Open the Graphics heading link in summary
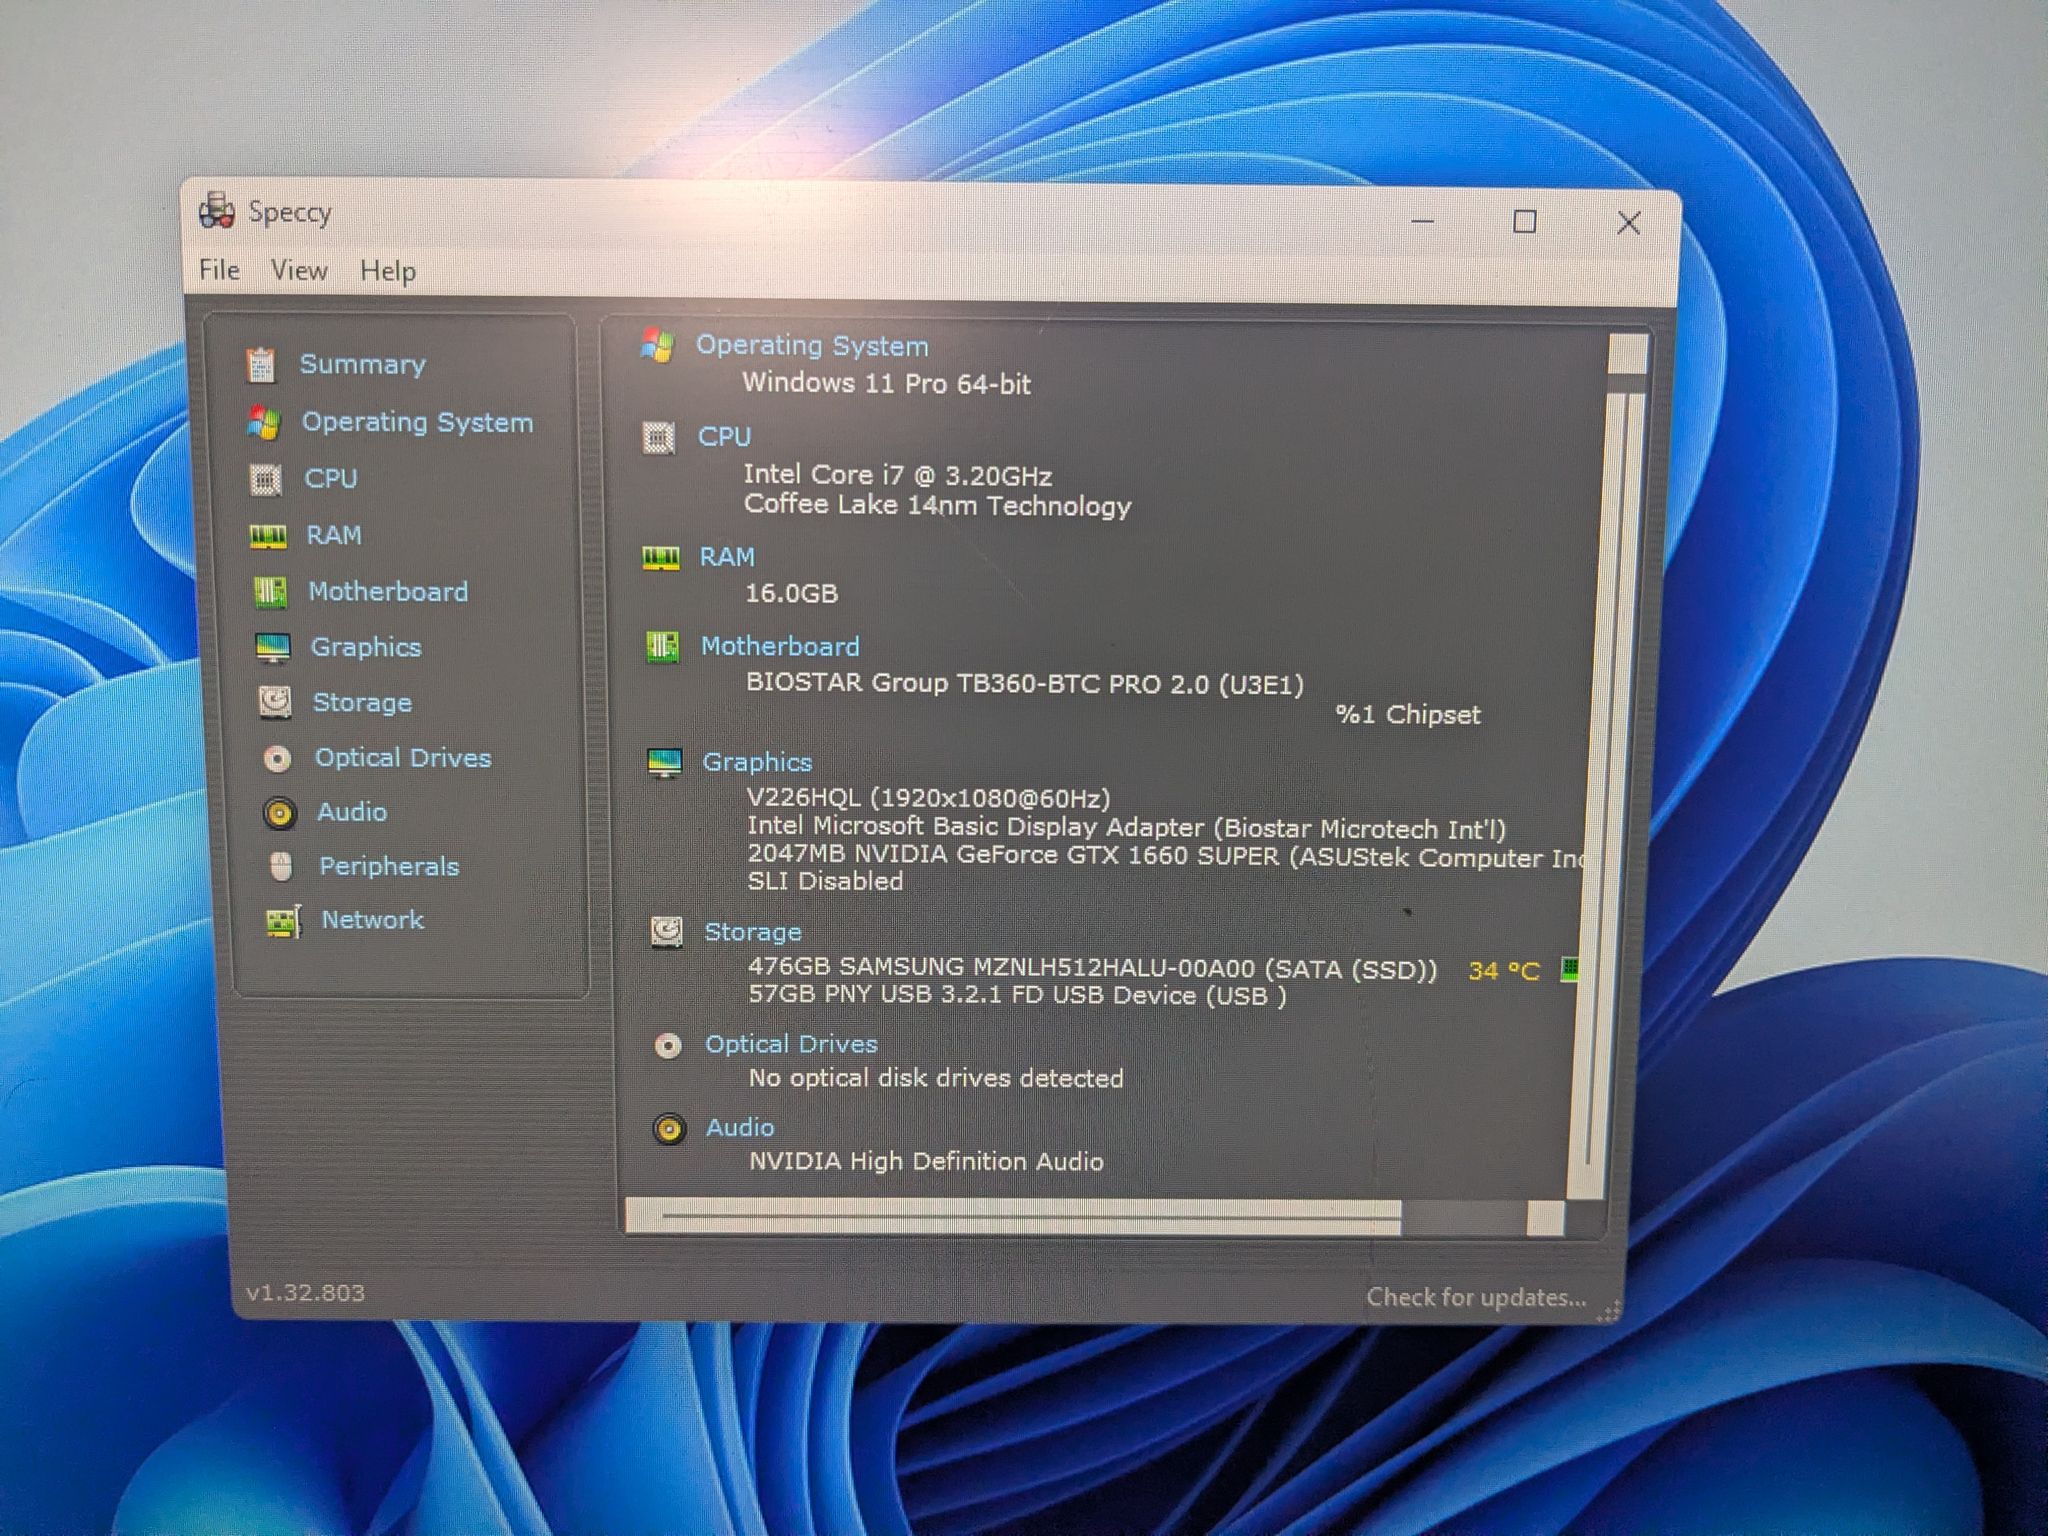 757,763
